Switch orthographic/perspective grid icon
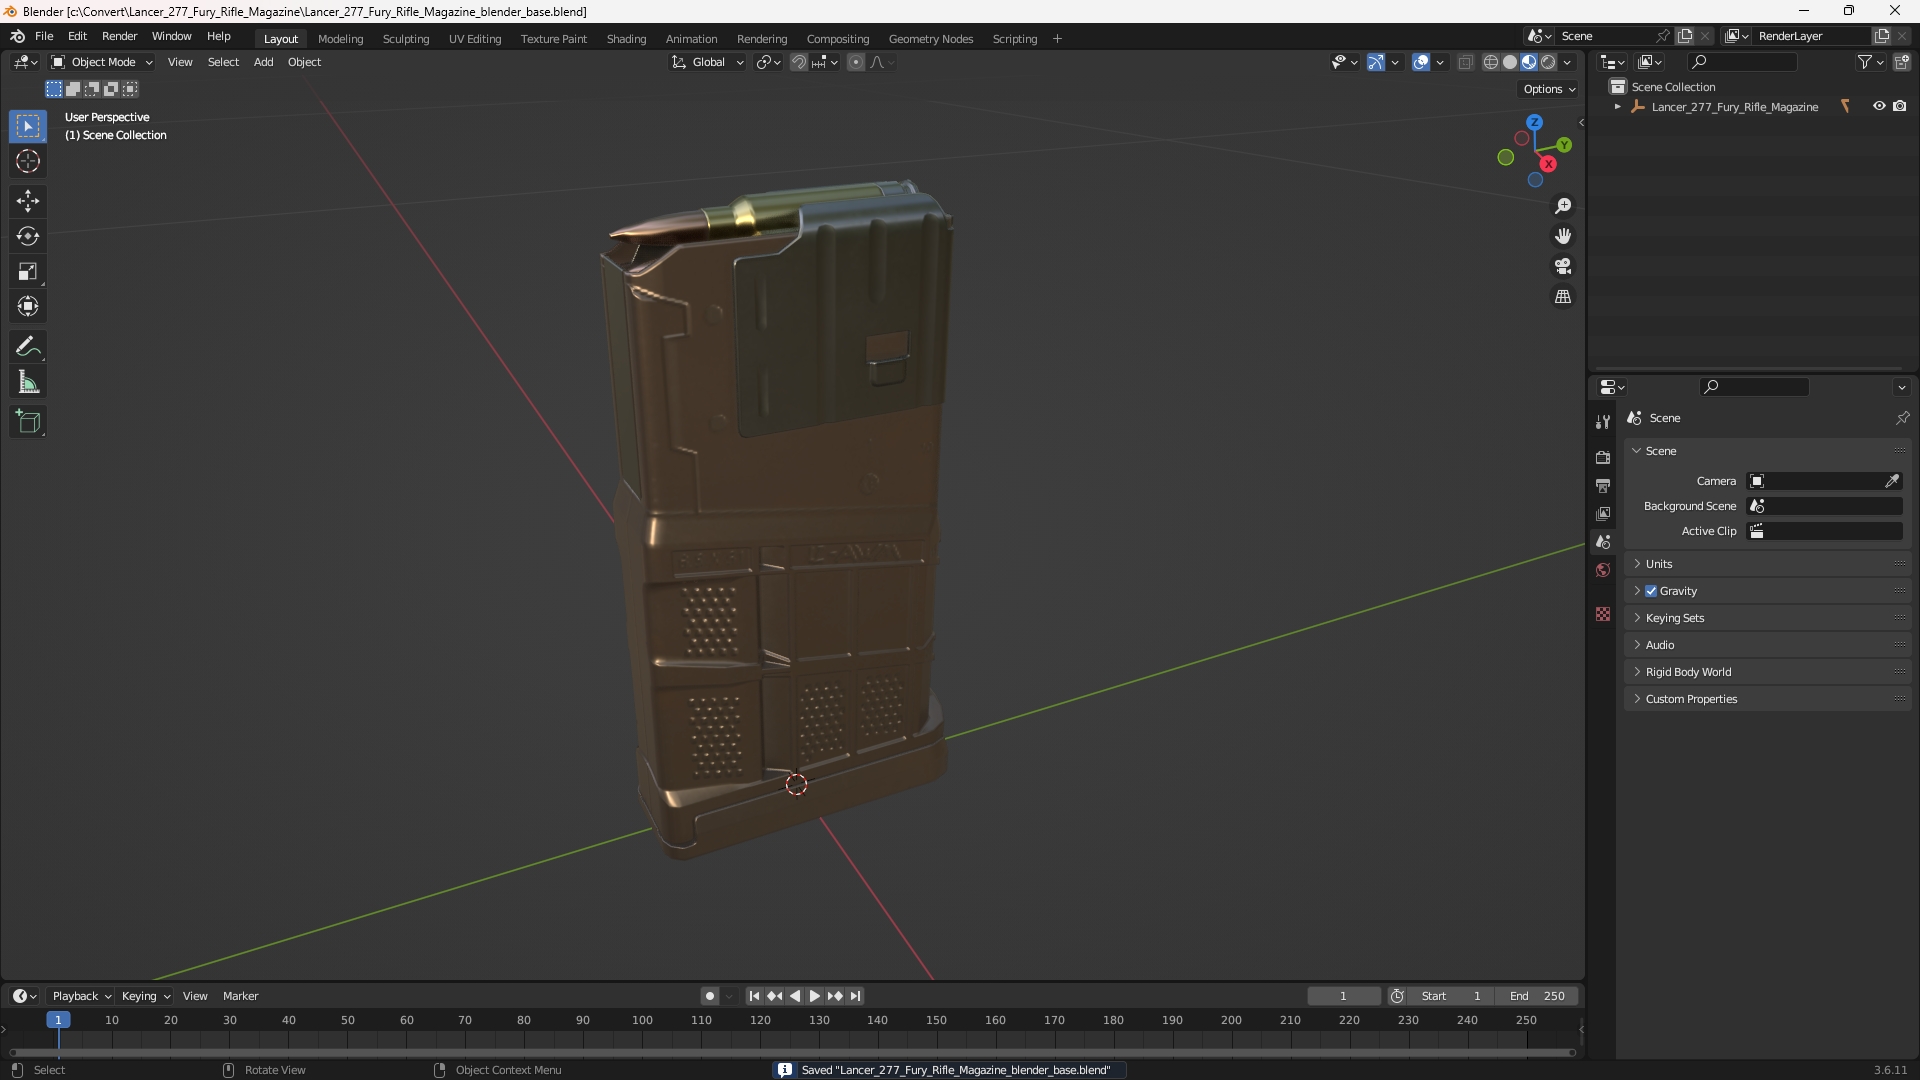The image size is (1920, 1080). pos(1563,297)
